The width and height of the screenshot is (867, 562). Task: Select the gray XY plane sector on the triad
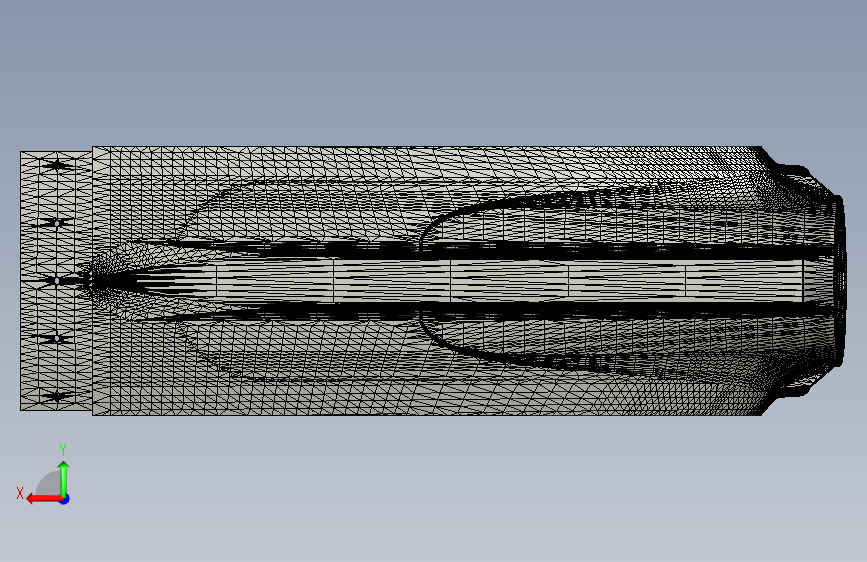tap(48, 484)
